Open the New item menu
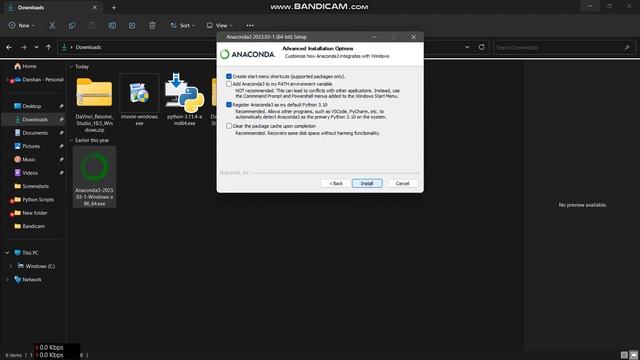Viewport: 640px width, 360px height. [x=21, y=25]
